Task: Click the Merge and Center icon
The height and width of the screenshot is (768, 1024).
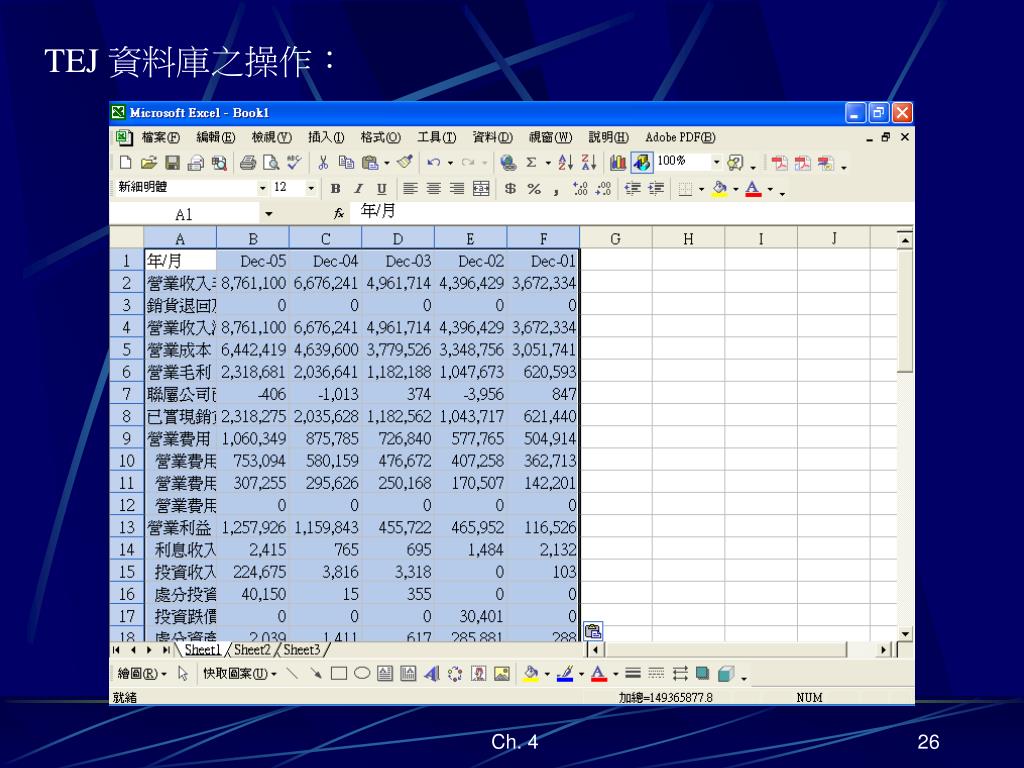Action: tap(481, 189)
